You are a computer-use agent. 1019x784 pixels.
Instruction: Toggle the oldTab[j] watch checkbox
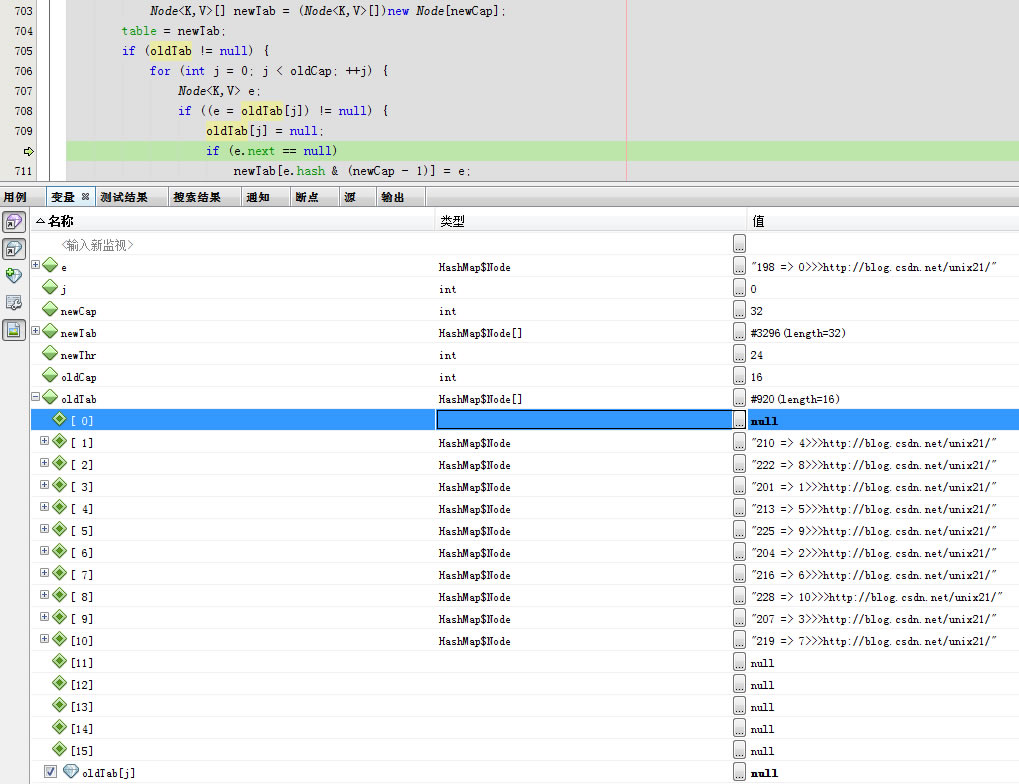tap(50, 772)
